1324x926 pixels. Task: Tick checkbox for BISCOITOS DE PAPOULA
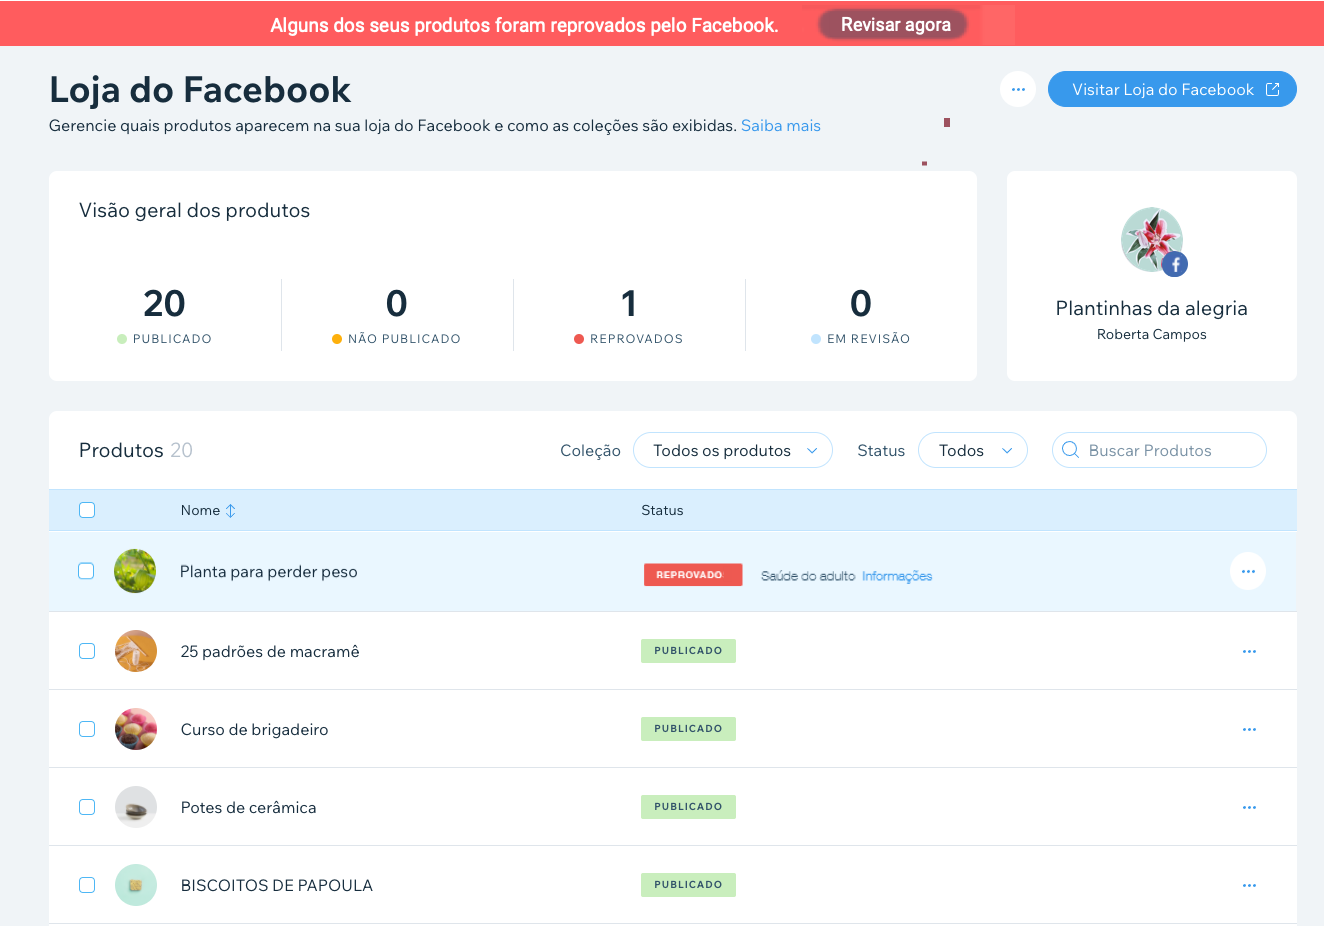coord(87,885)
